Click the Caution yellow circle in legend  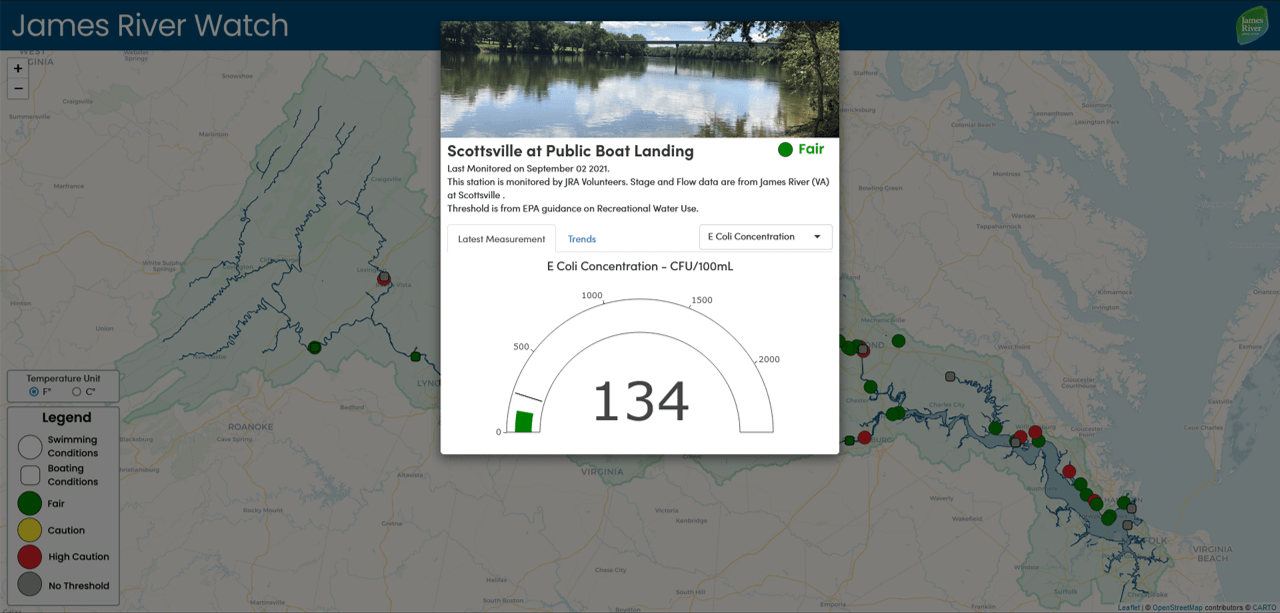[30, 530]
